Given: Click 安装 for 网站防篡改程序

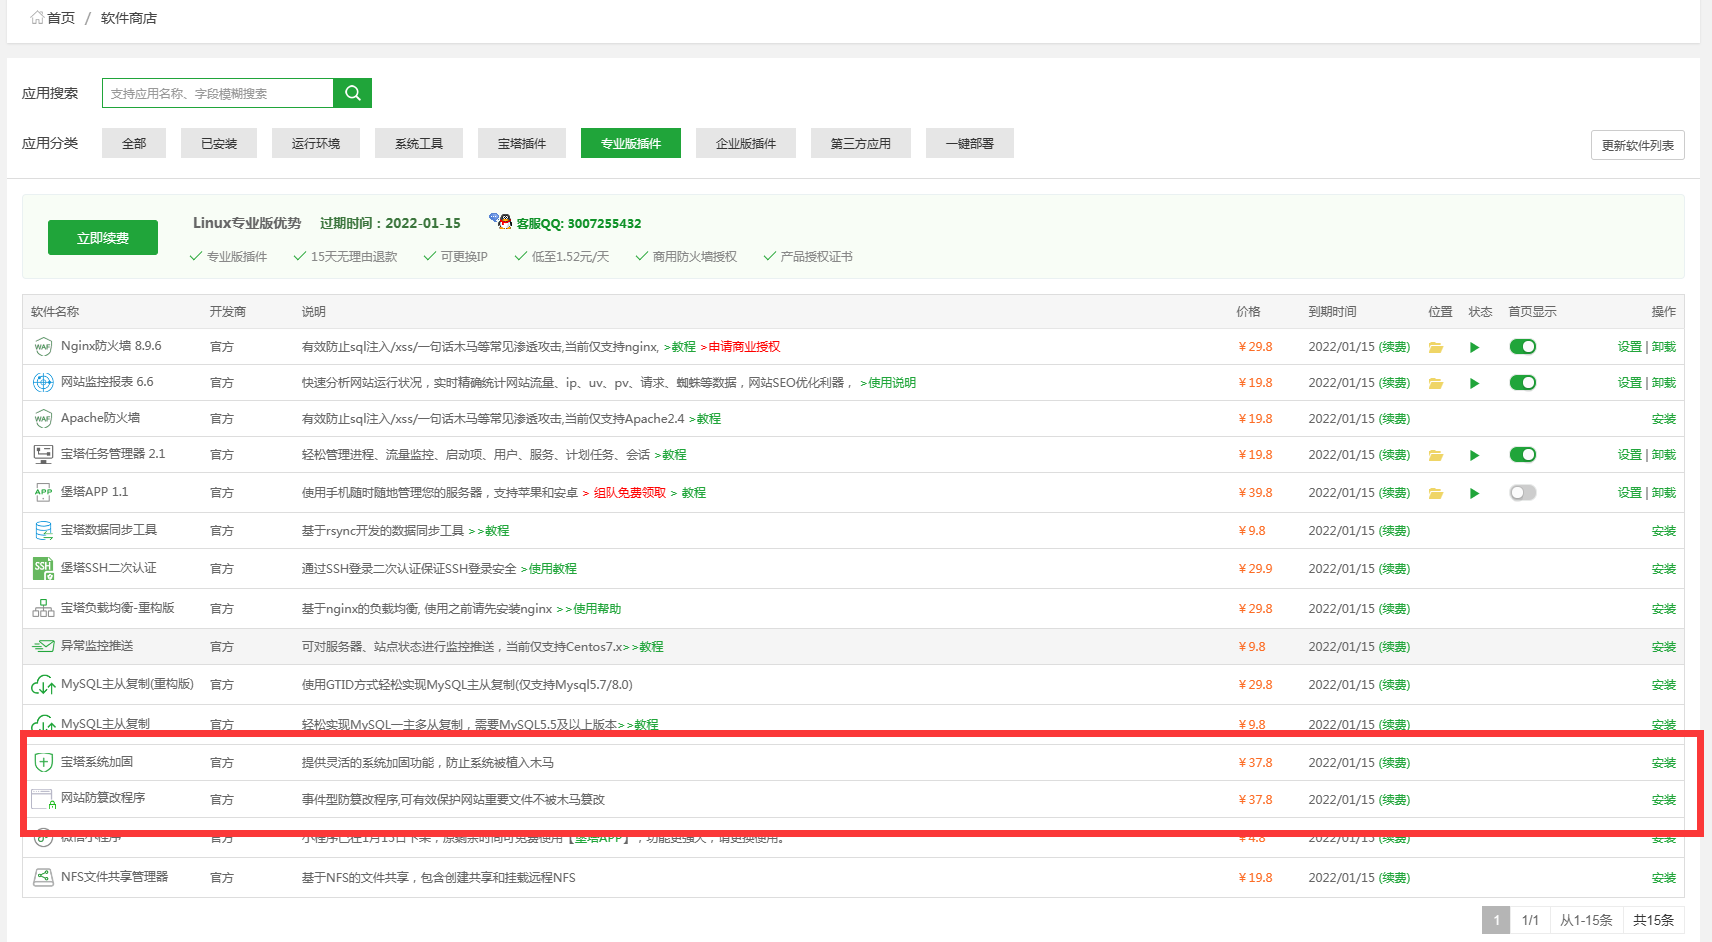Looking at the screenshot, I should tap(1664, 800).
